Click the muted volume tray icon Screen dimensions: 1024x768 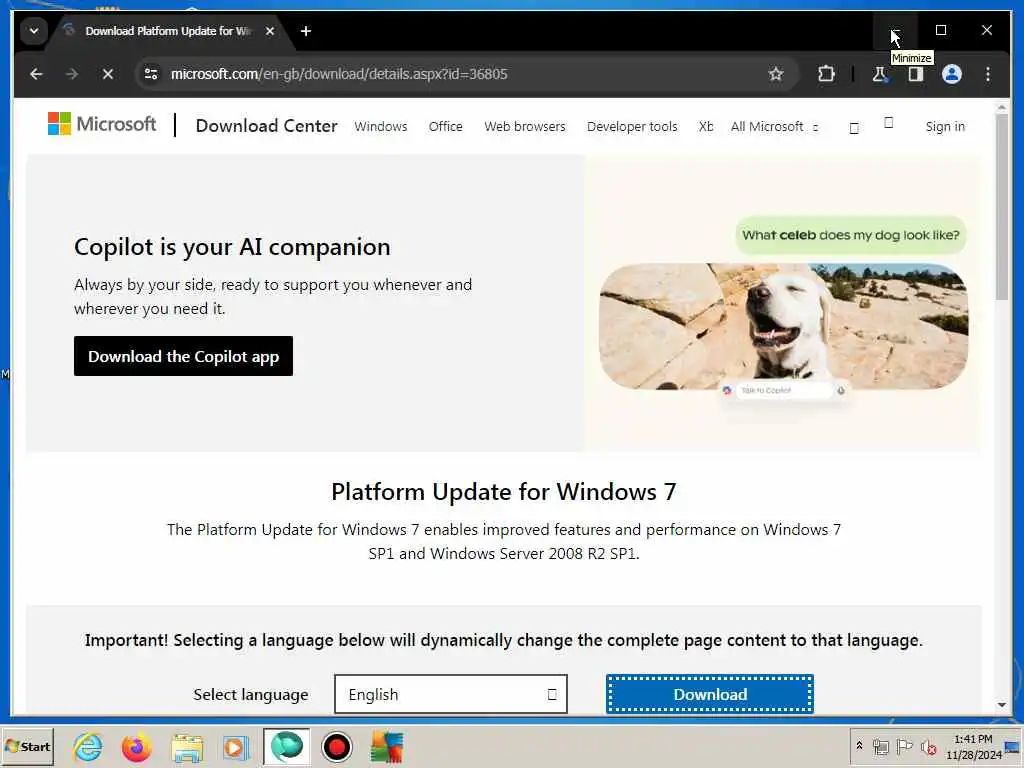tap(928, 746)
